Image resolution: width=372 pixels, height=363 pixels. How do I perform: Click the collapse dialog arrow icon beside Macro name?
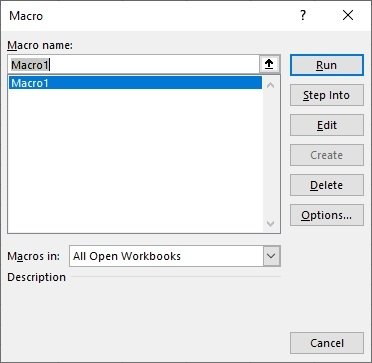tap(269, 65)
